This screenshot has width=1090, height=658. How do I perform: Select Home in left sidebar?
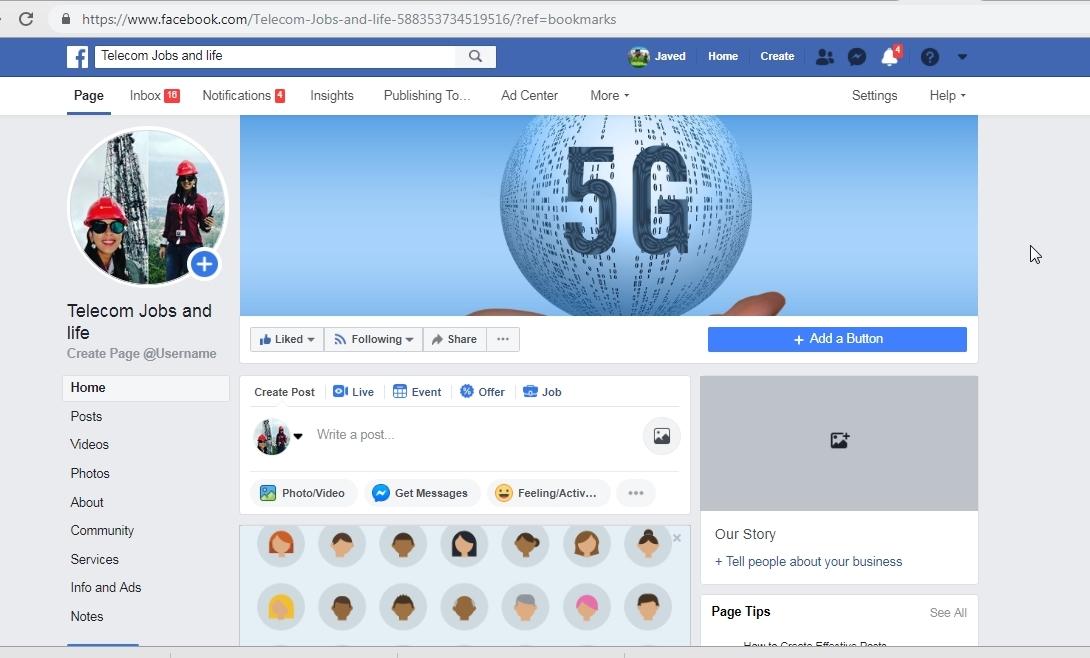[x=146, y=388]
